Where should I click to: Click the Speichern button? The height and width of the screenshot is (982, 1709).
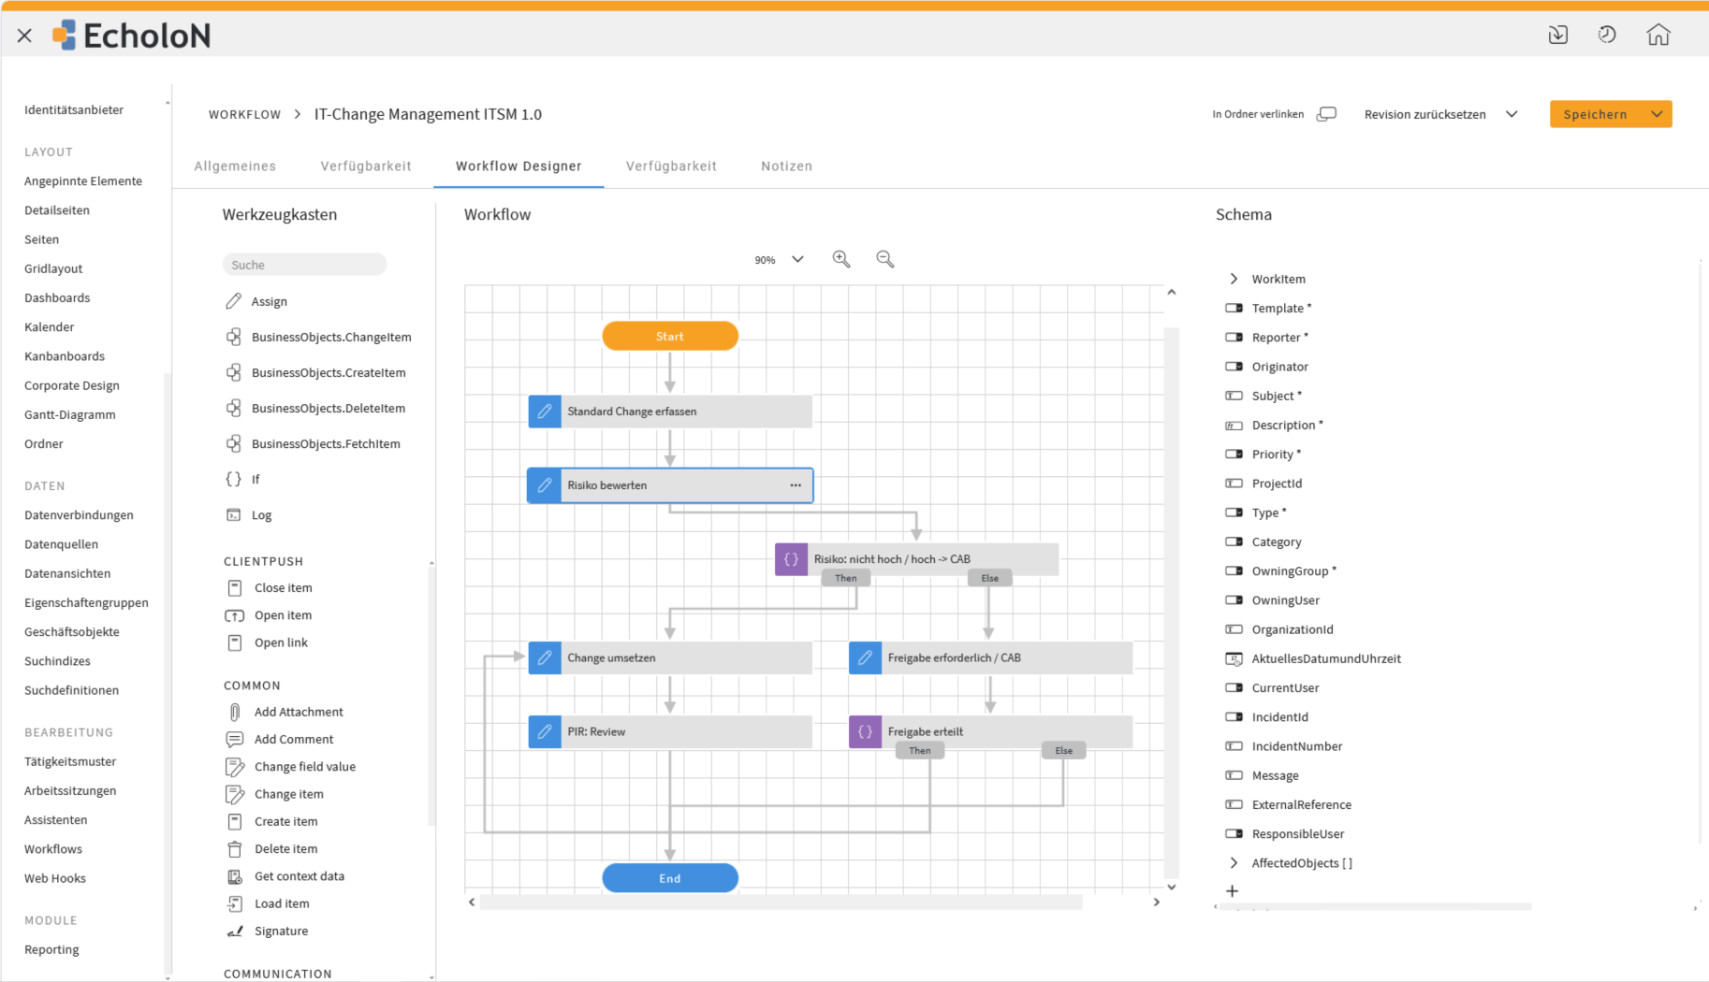point(1596,114)
